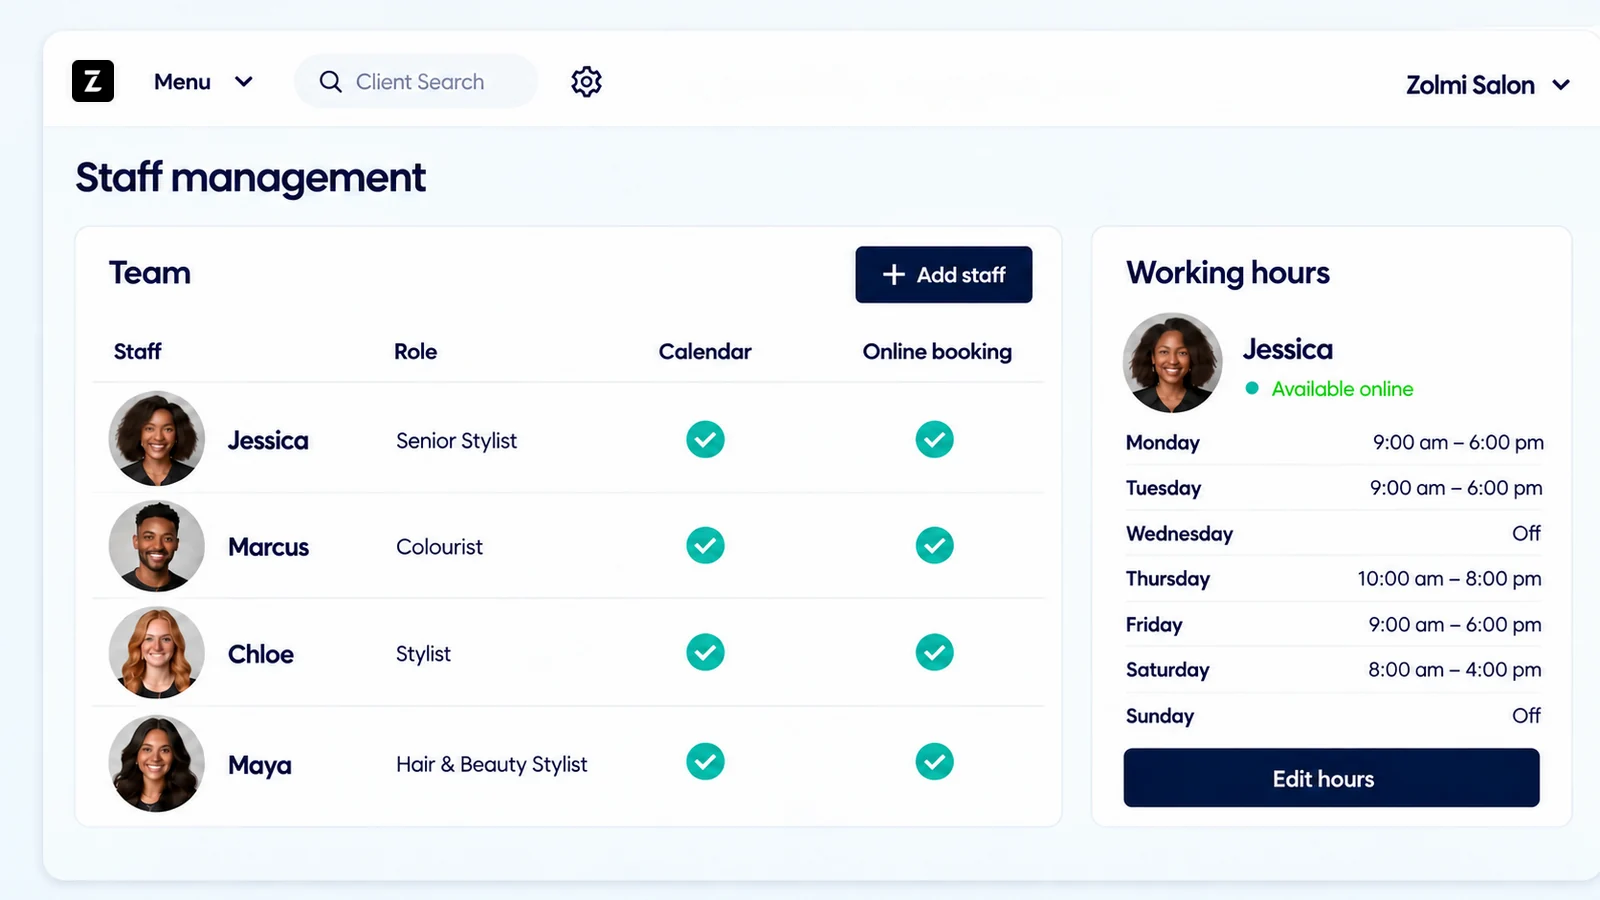The width and height of the screenshot is (1600, 900).
Task: Select Marcus's avatar photo
Action: (x=156, y=546)
